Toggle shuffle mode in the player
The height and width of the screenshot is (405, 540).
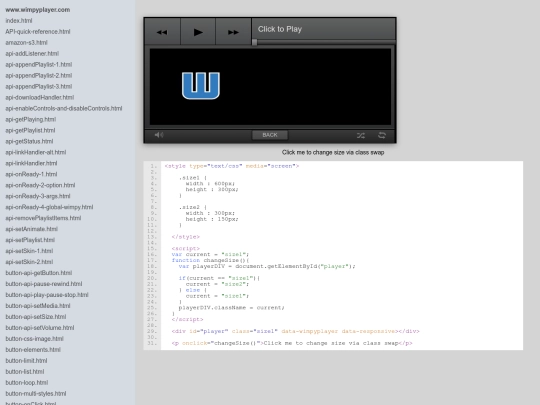point(361,135)
